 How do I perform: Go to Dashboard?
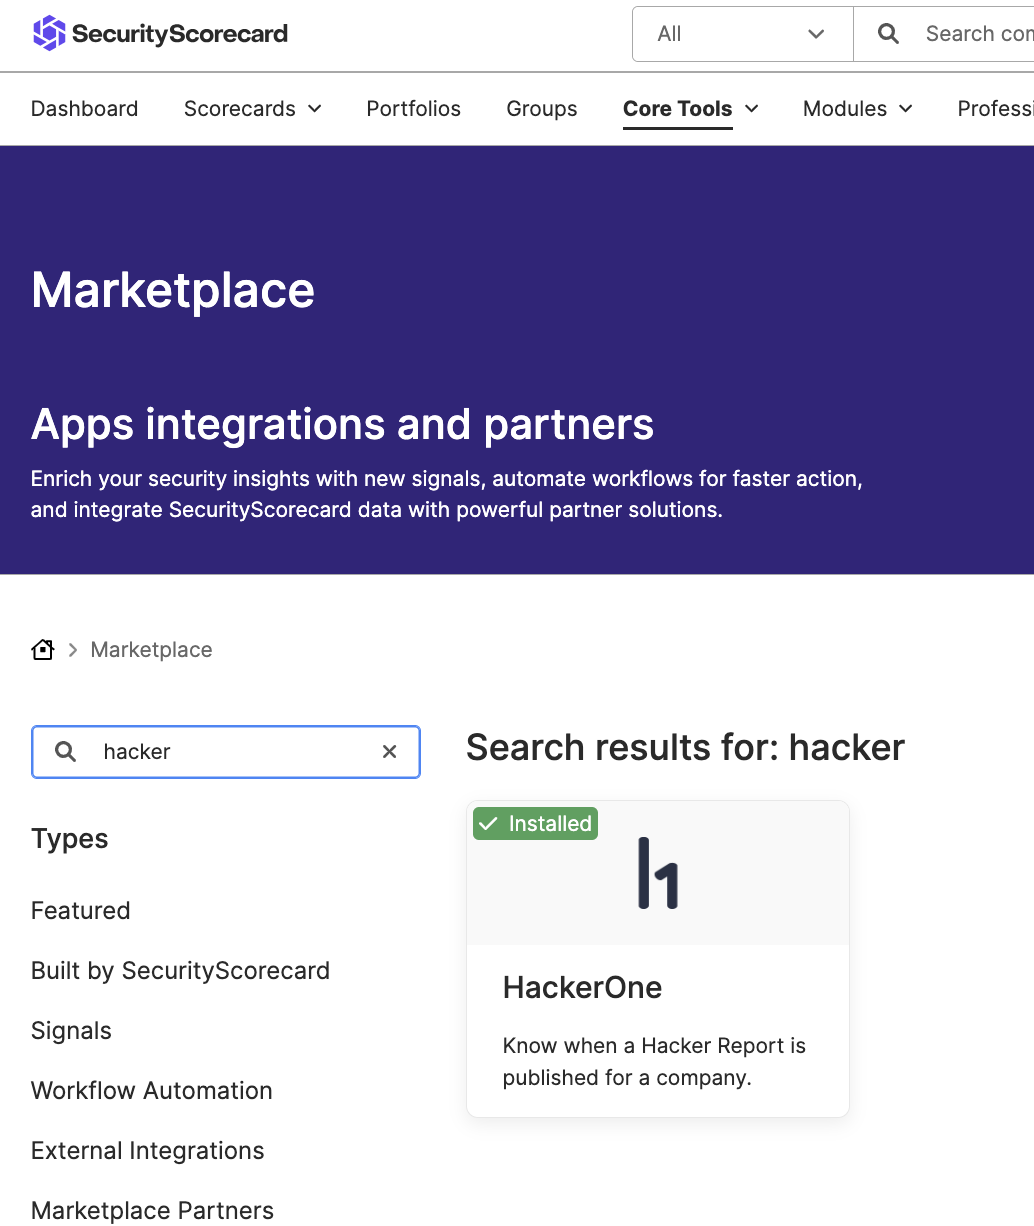click(85, 109)
